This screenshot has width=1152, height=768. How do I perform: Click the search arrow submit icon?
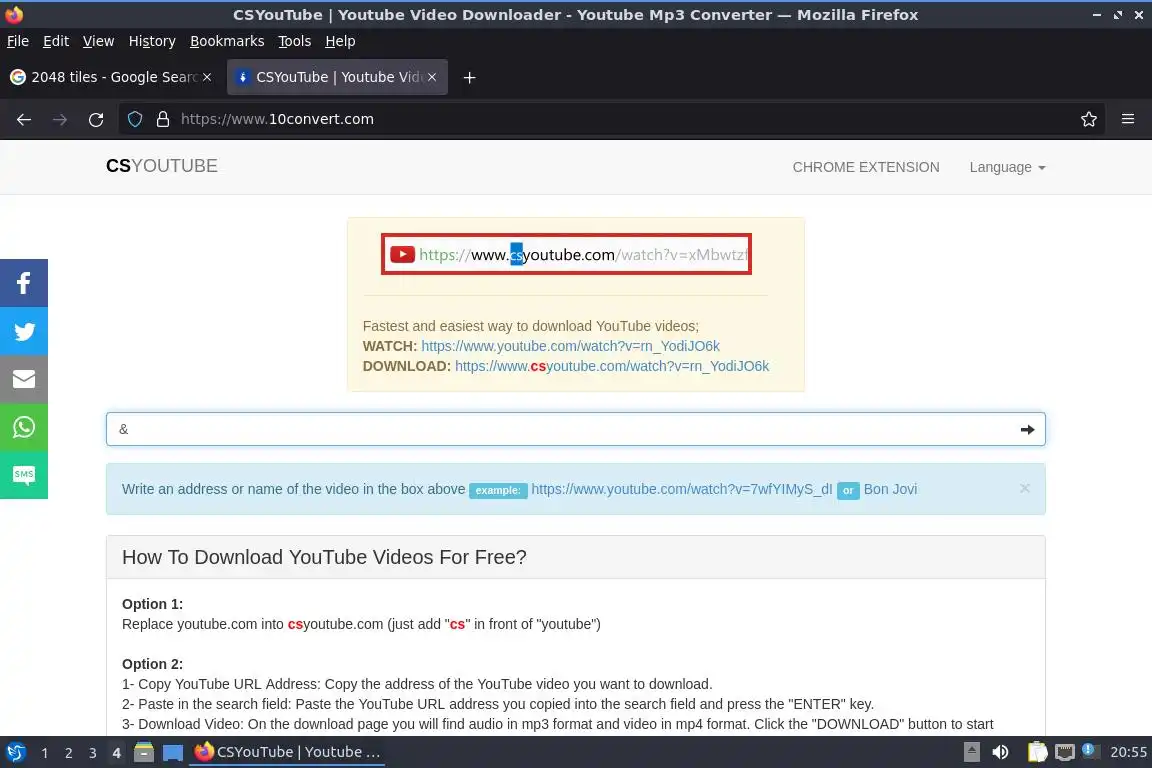[x=1027, y=430]
